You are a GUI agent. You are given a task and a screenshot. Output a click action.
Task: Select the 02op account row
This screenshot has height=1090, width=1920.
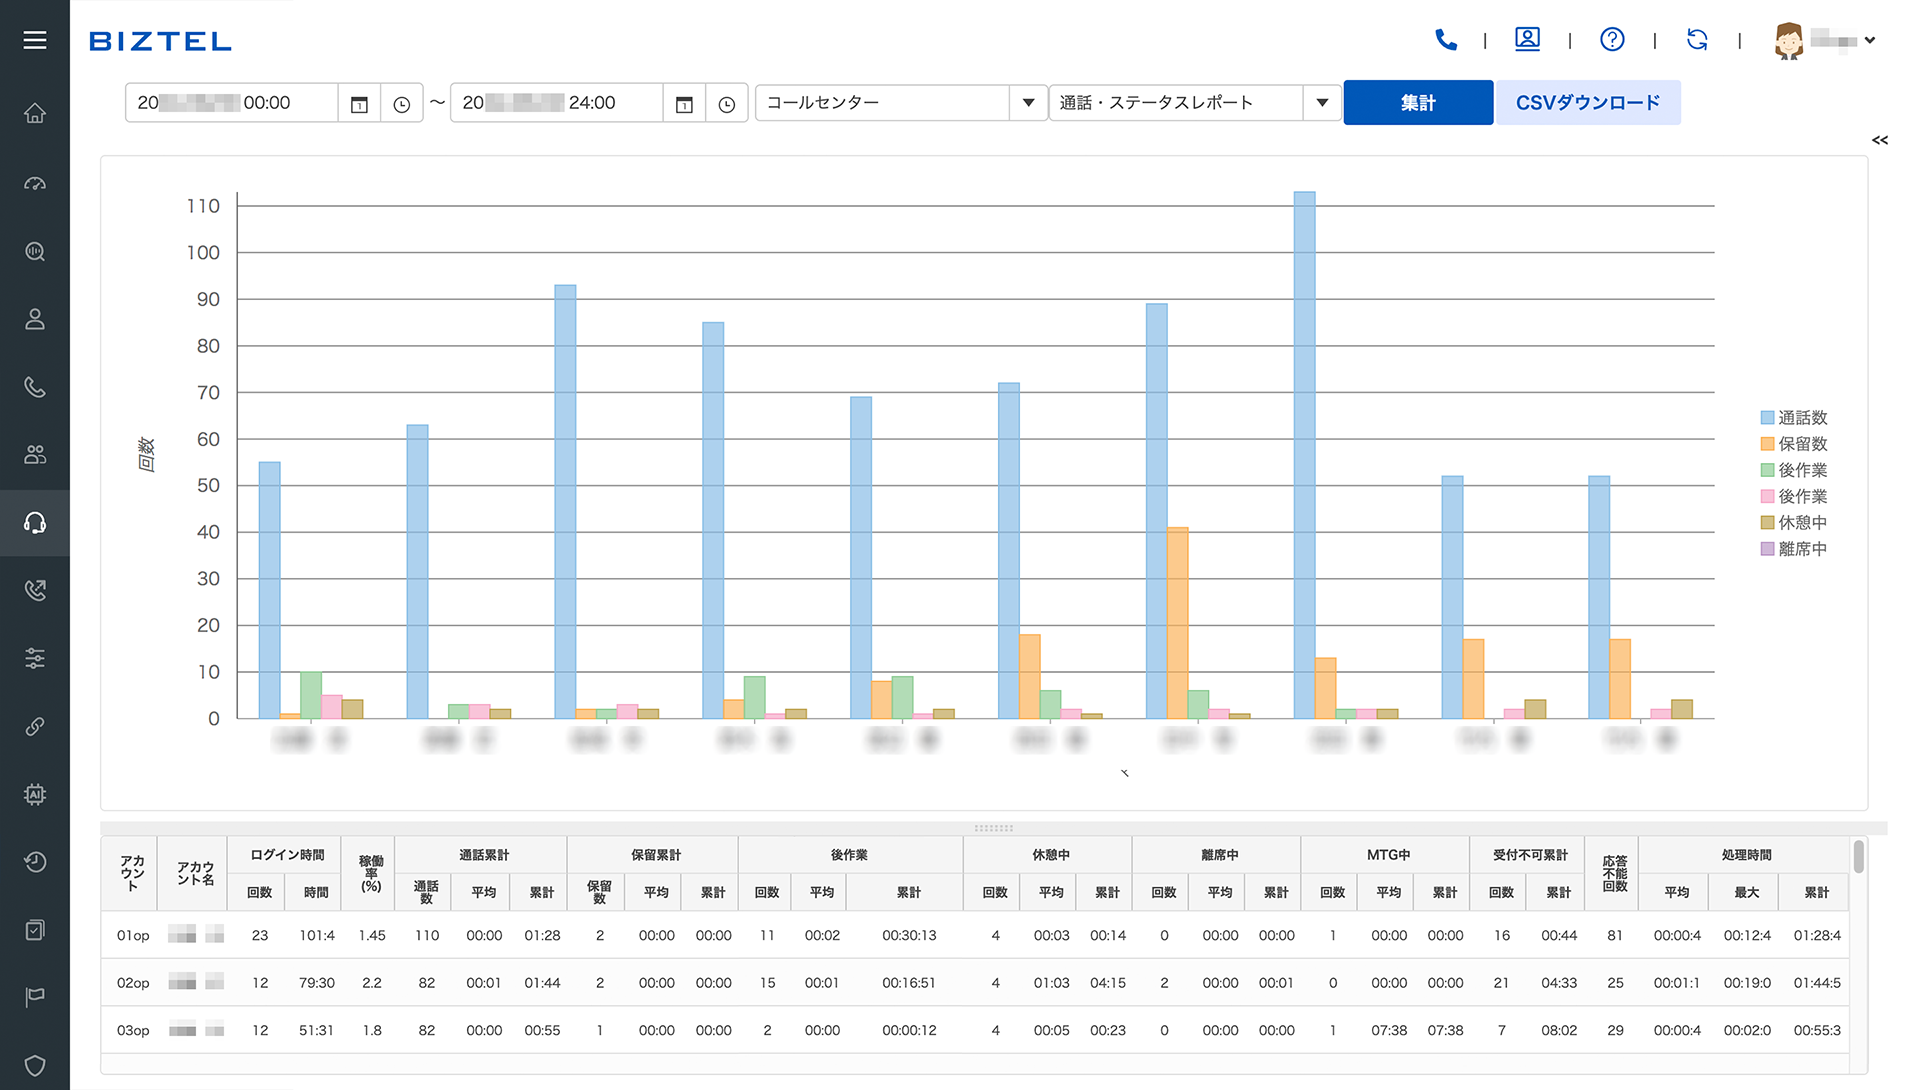coord(976,982)
